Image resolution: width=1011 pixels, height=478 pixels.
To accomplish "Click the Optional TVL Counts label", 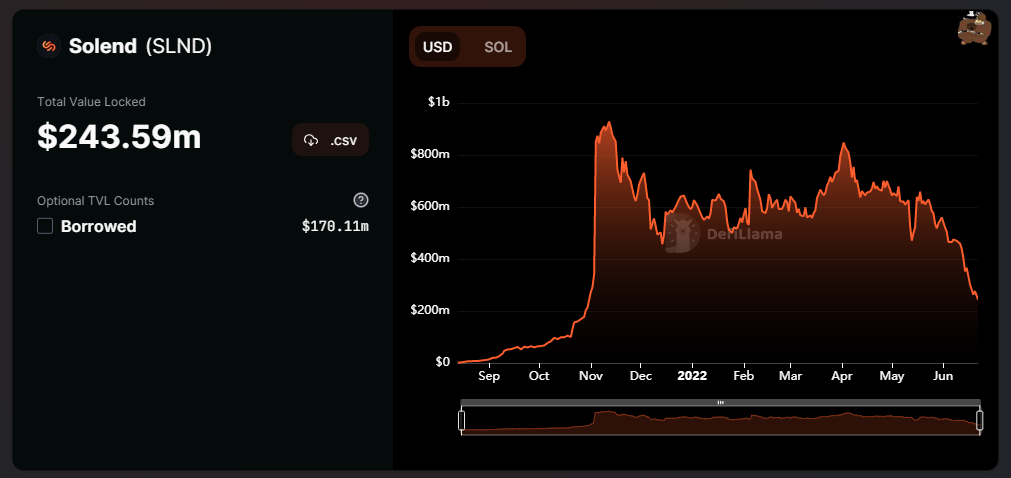I will (95, 201).
